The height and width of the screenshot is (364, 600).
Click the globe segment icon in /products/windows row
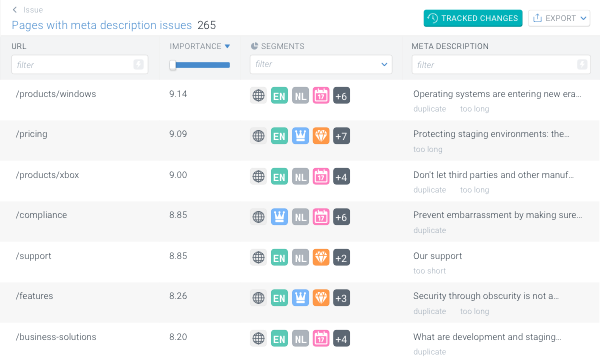click(258, 95)
